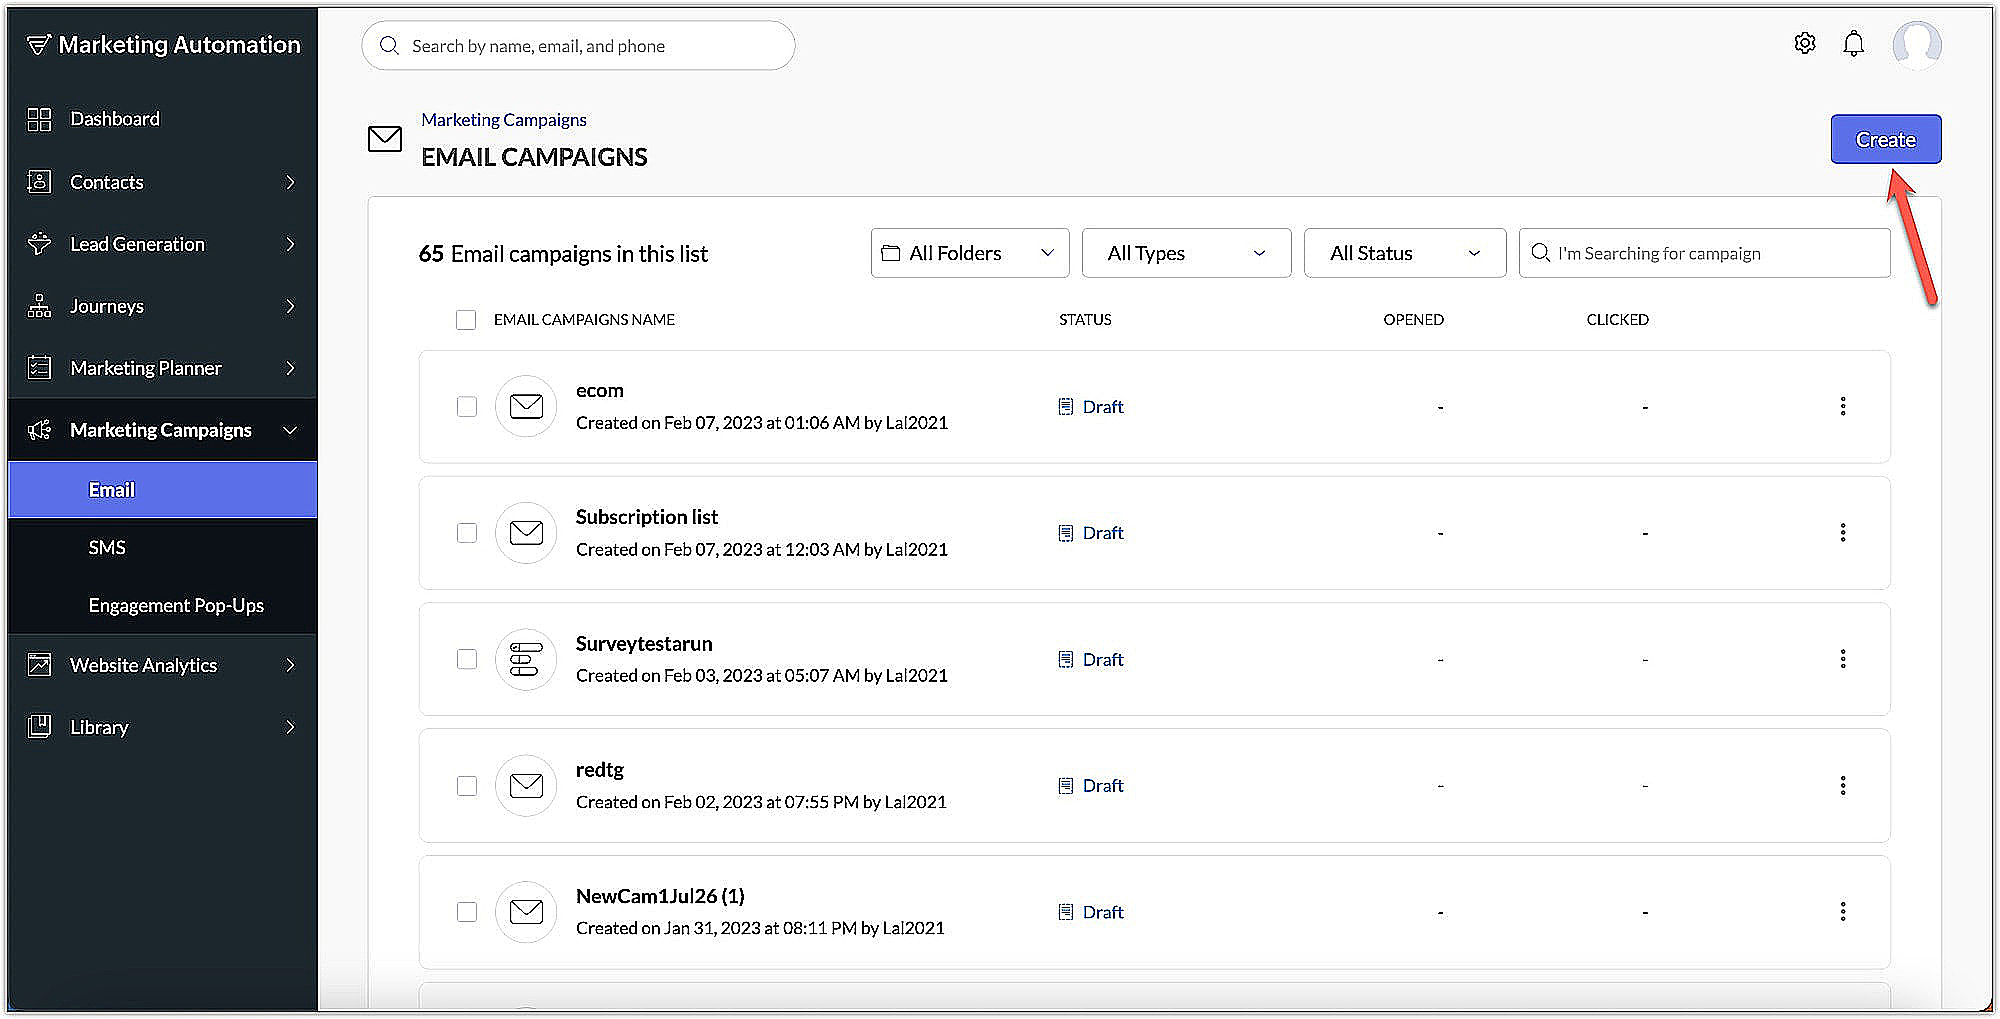Check the ecom campaign checkbox

tap(467, 407)
